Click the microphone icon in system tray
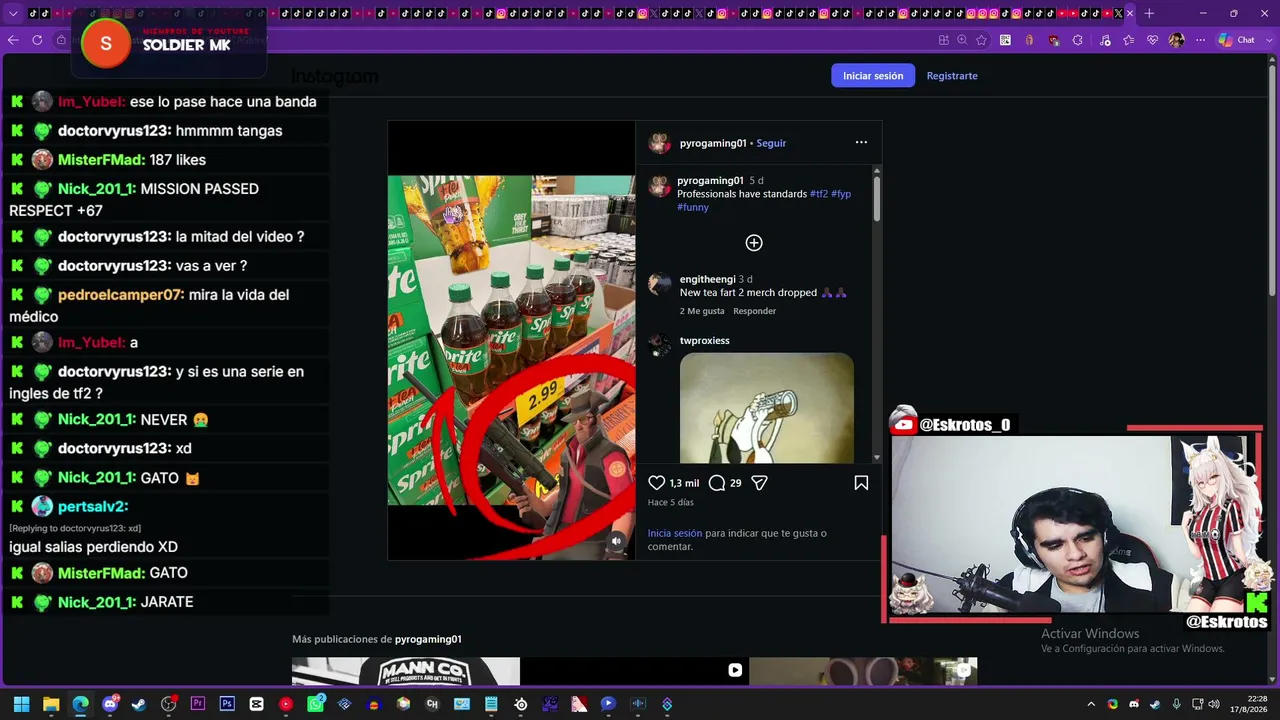Image resolution: width=1280 pixels, height=720 pixels. [1176, 704]
